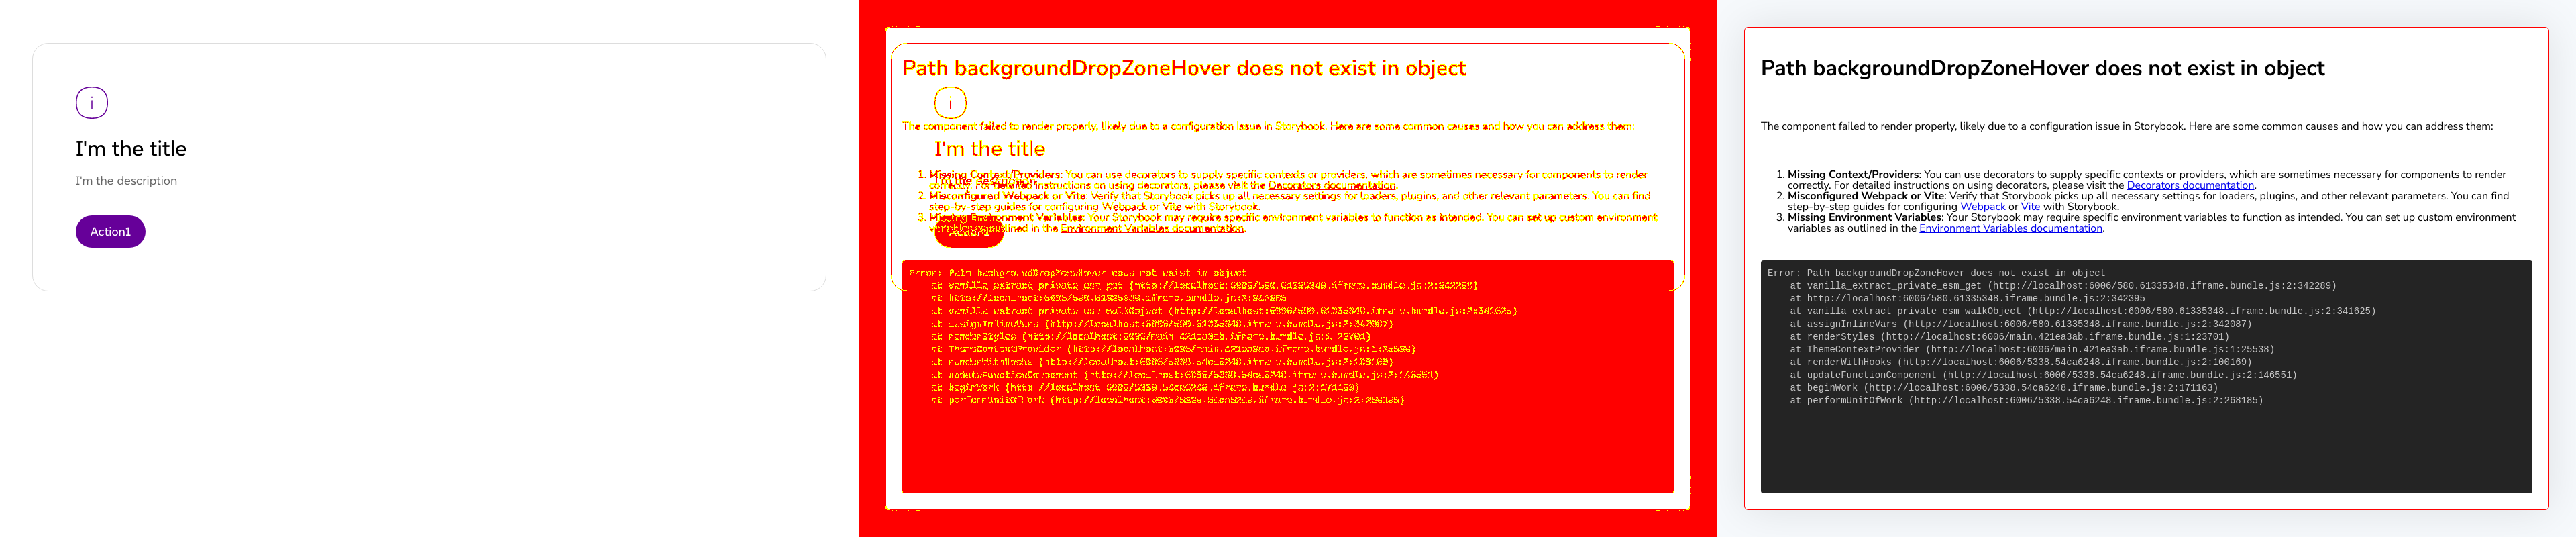Click Decorators documentation link in red diff
Viewport: 2576px width, 537px height.
[x=1331, y=186]
